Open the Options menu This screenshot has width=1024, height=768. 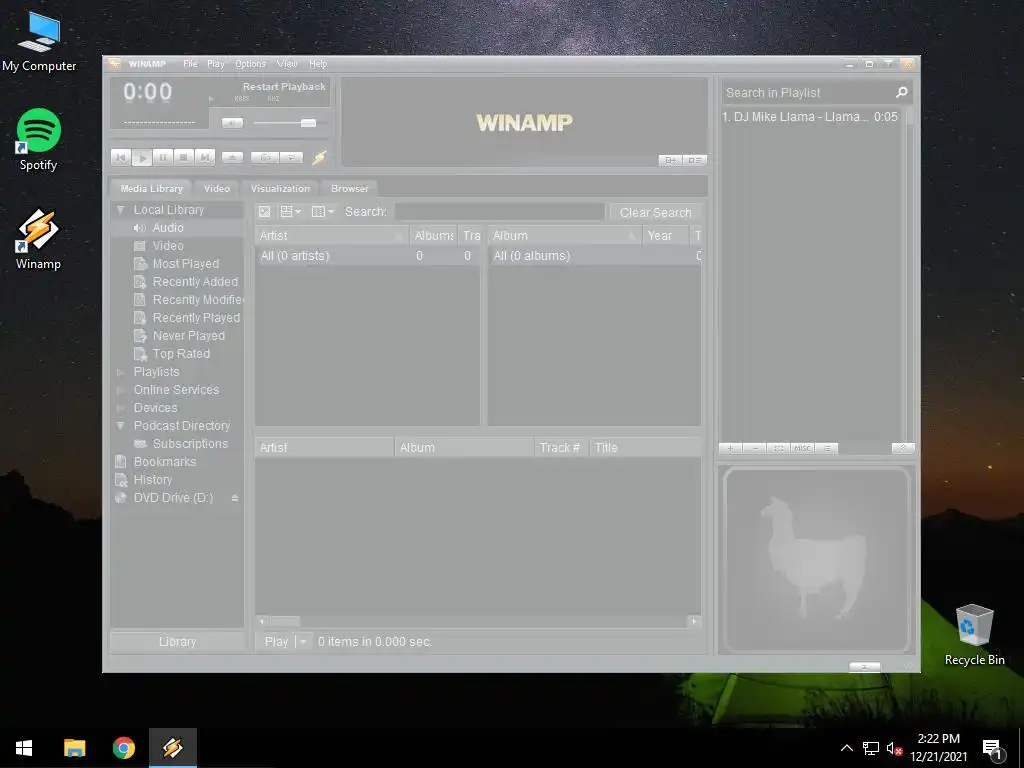pos(250,64)
